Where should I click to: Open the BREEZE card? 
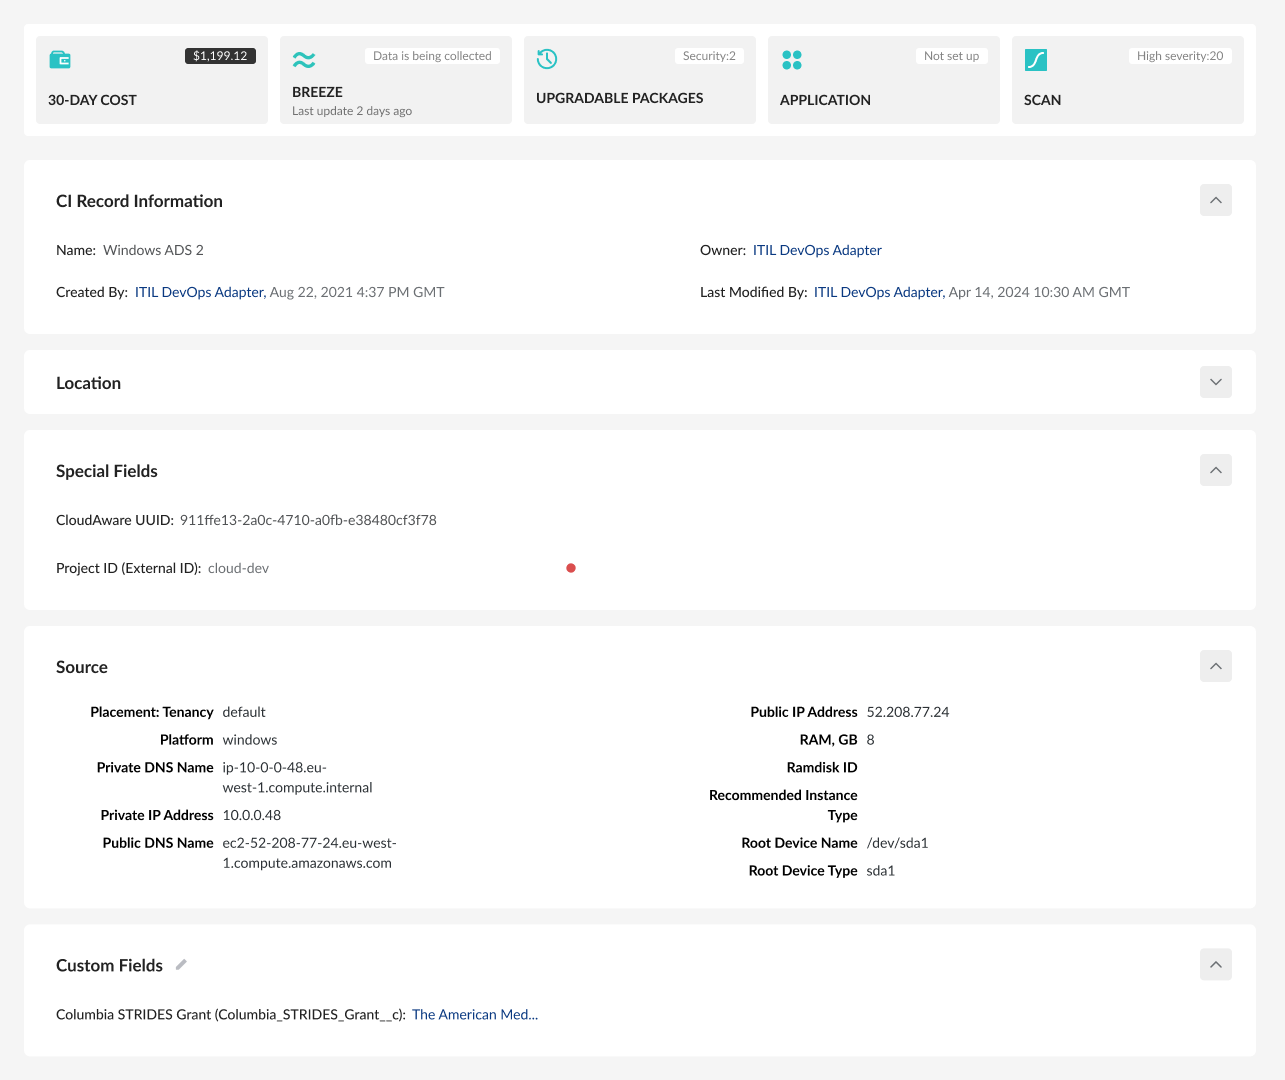click(396, 80)
